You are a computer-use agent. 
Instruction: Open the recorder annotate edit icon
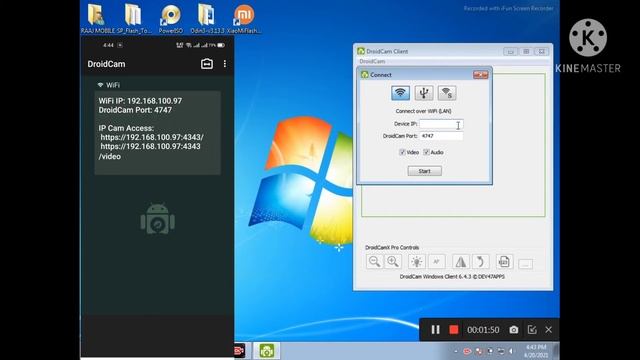pos(532,329)
